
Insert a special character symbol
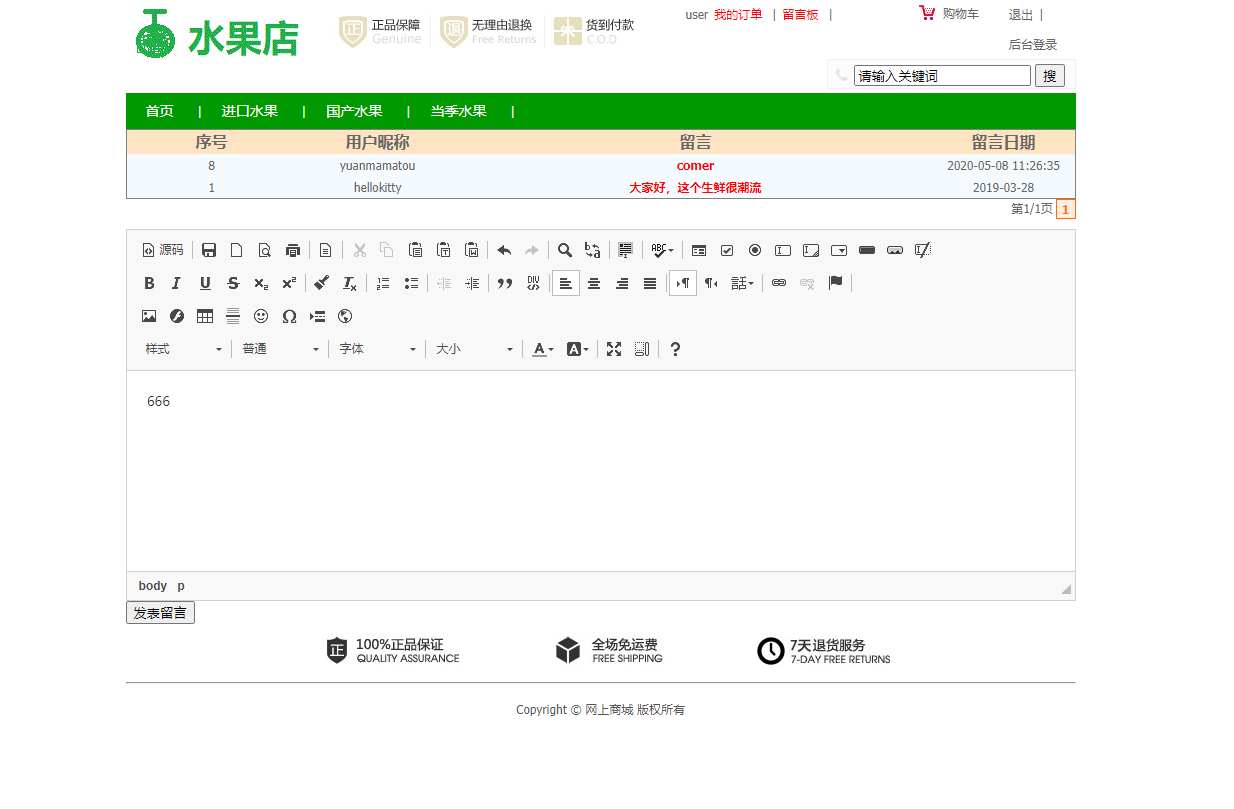(289, 316)
